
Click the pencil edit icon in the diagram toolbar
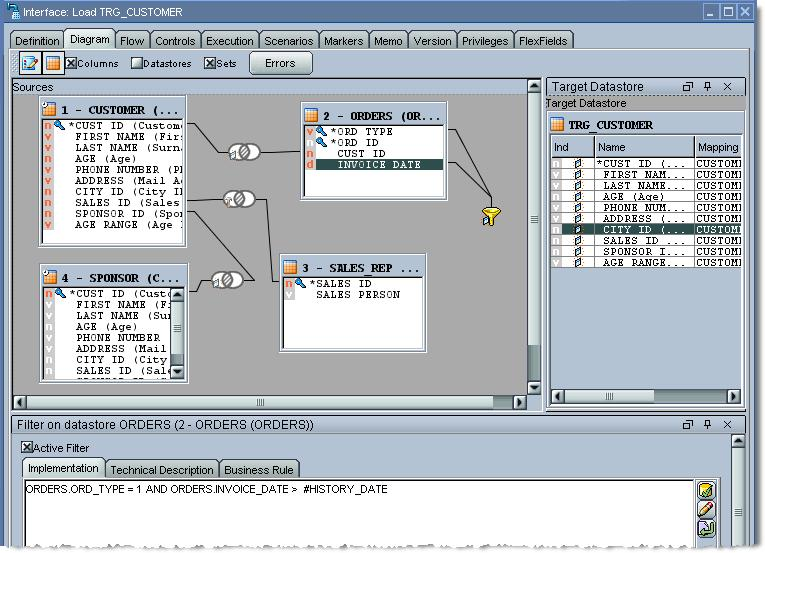click(x=30, y=63)
